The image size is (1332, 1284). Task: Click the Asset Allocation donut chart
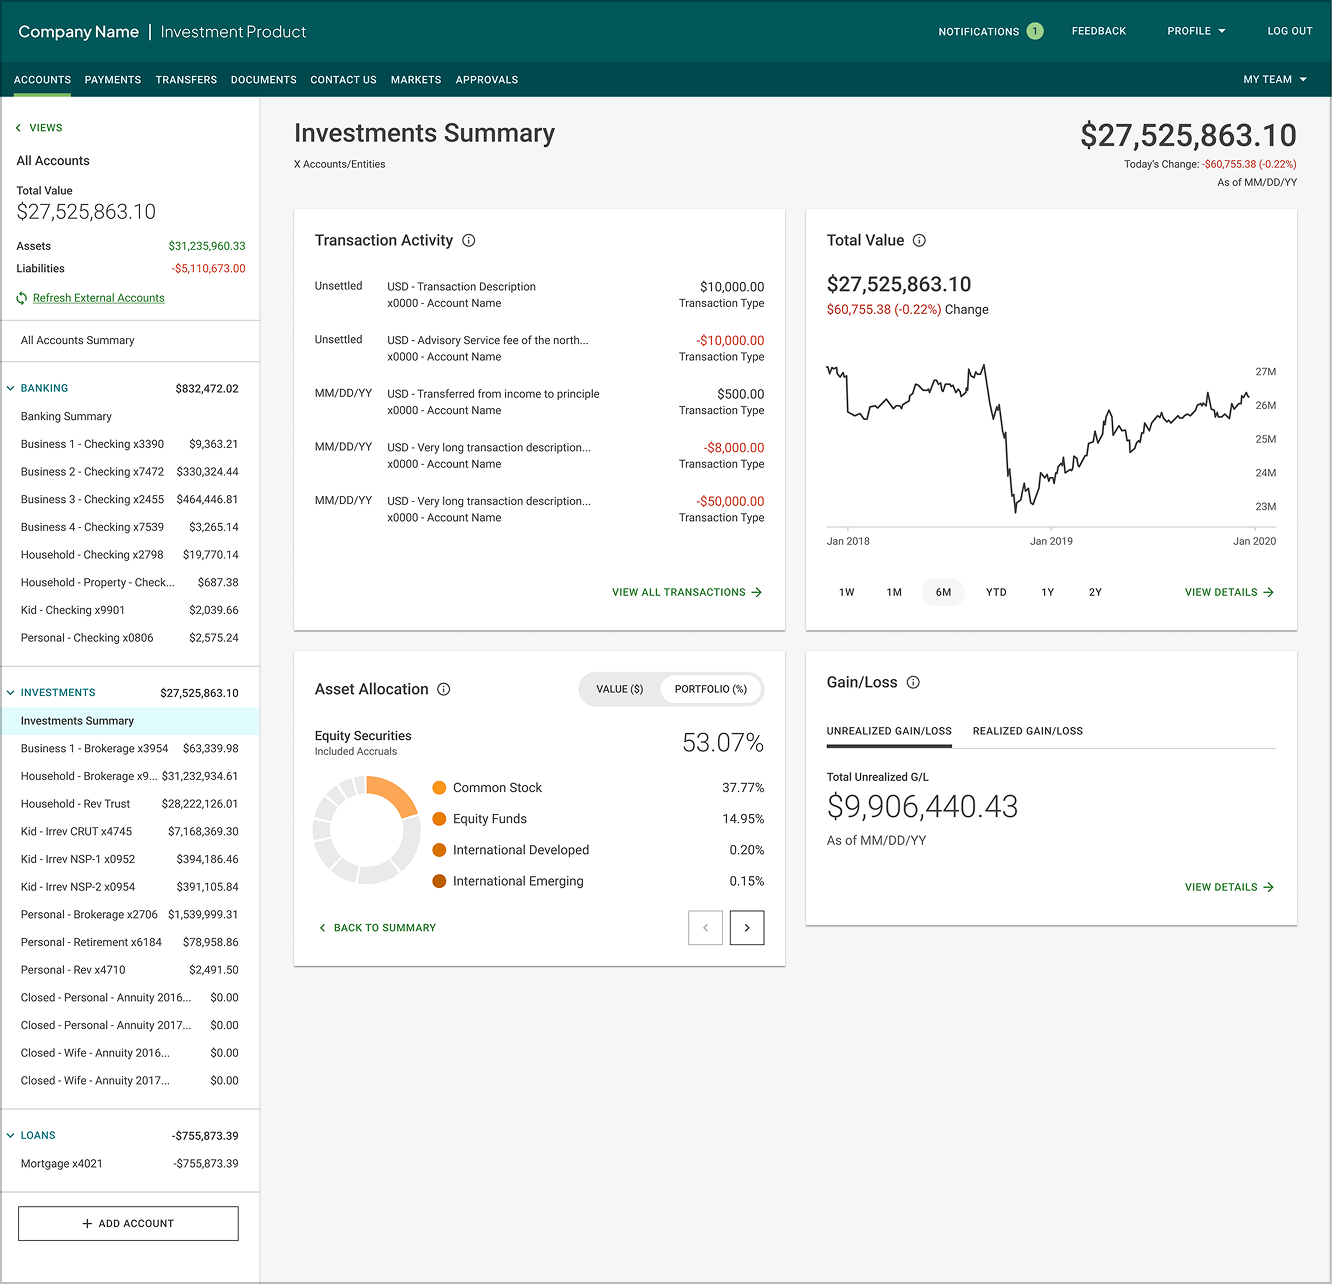click(367, 830)
